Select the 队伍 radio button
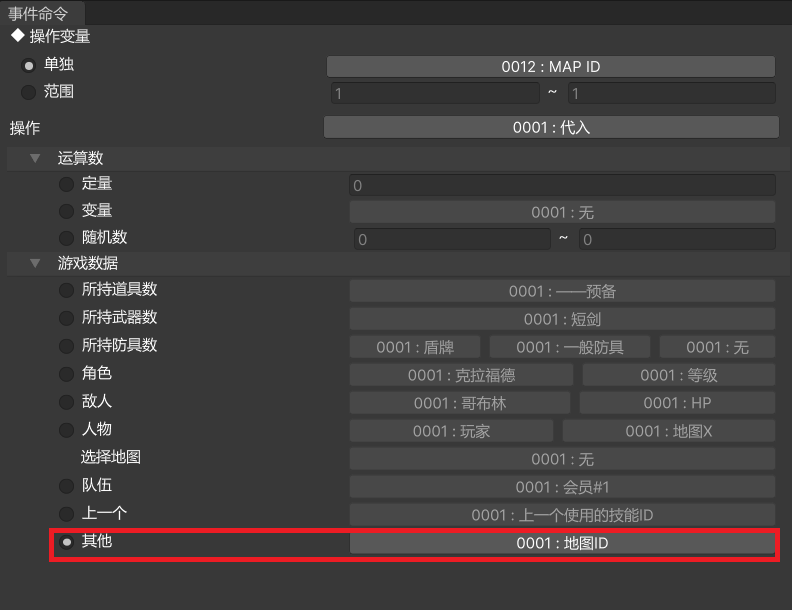 click(66, 486)
